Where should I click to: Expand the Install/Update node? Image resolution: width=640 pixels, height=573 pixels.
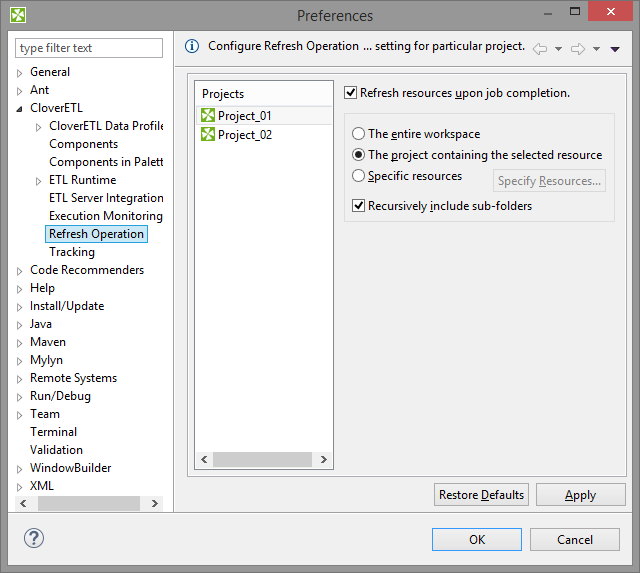pyautogui.click(x=19, y=307)
